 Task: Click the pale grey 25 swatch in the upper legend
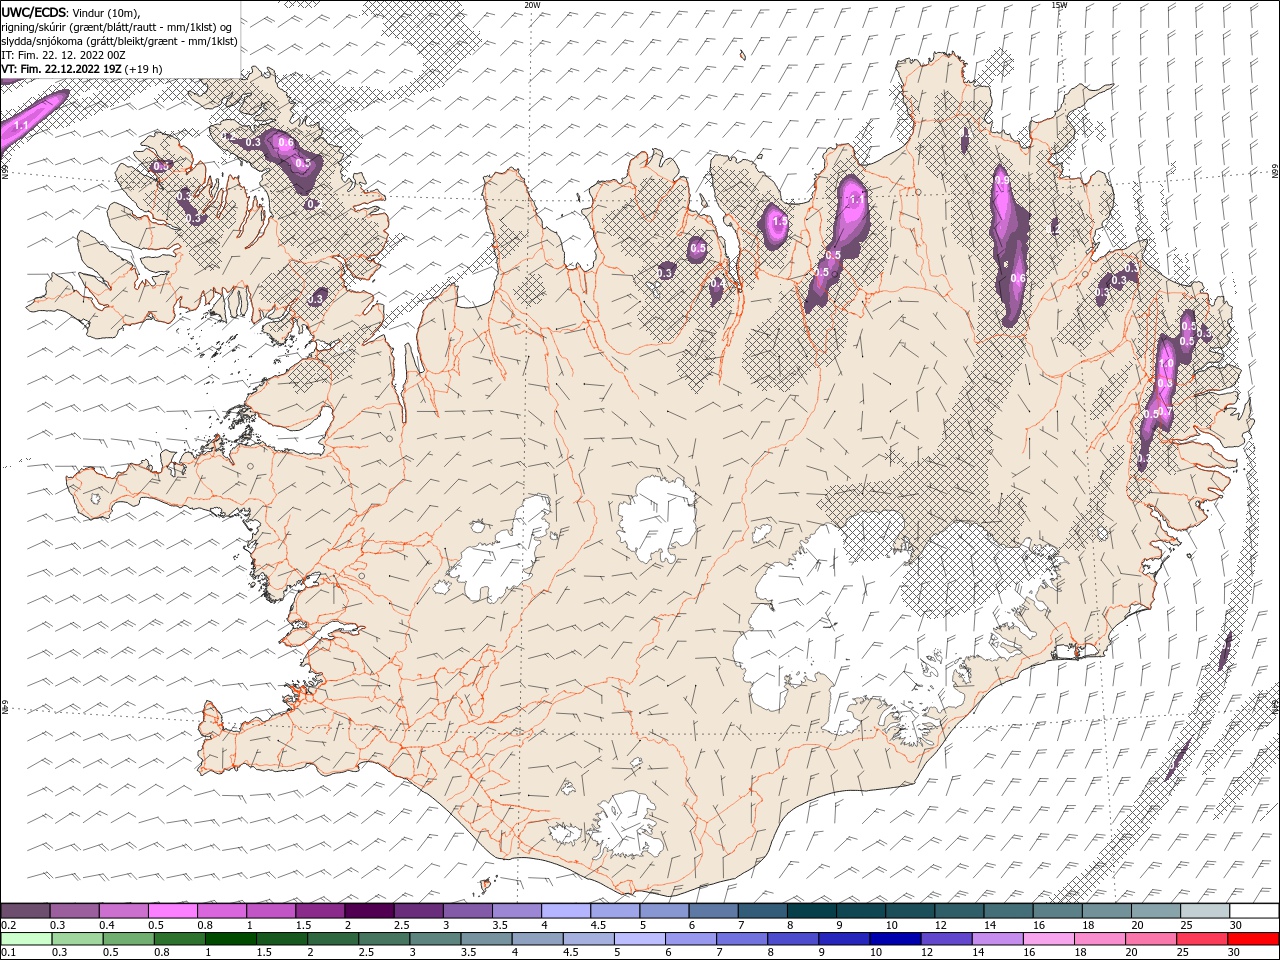pos(1205,910)
